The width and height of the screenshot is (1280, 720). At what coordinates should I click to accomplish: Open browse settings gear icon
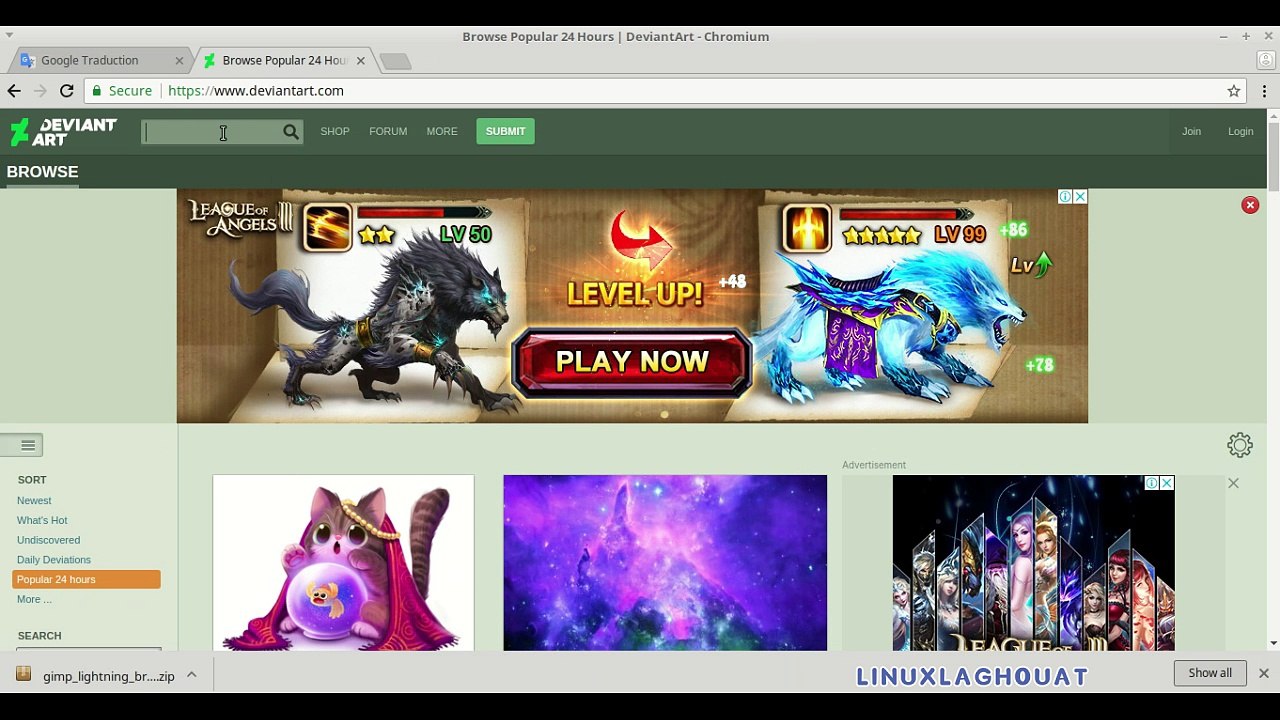1240,445
